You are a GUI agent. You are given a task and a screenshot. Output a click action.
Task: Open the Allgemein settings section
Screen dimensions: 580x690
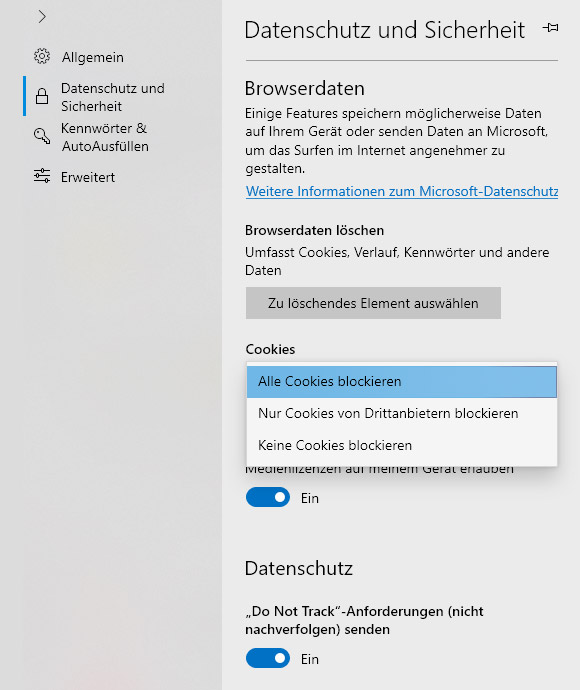[x=92, y=57]
